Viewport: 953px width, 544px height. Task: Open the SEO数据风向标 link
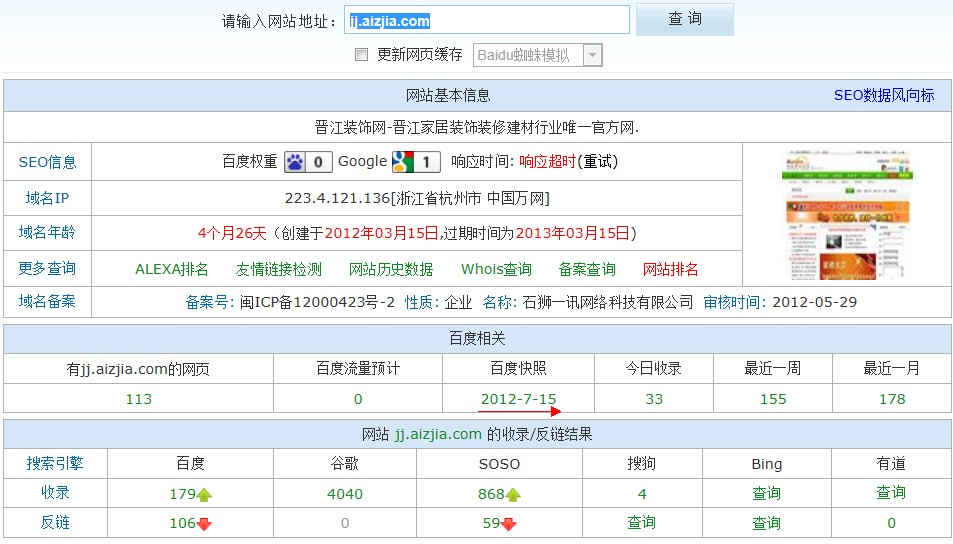click(884, 95)
